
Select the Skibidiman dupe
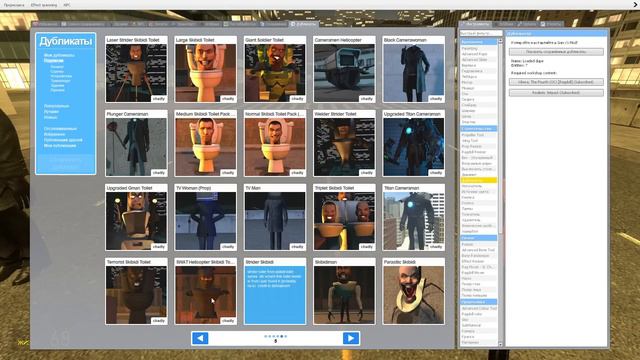pyautogui.click(x=344, y=291)
